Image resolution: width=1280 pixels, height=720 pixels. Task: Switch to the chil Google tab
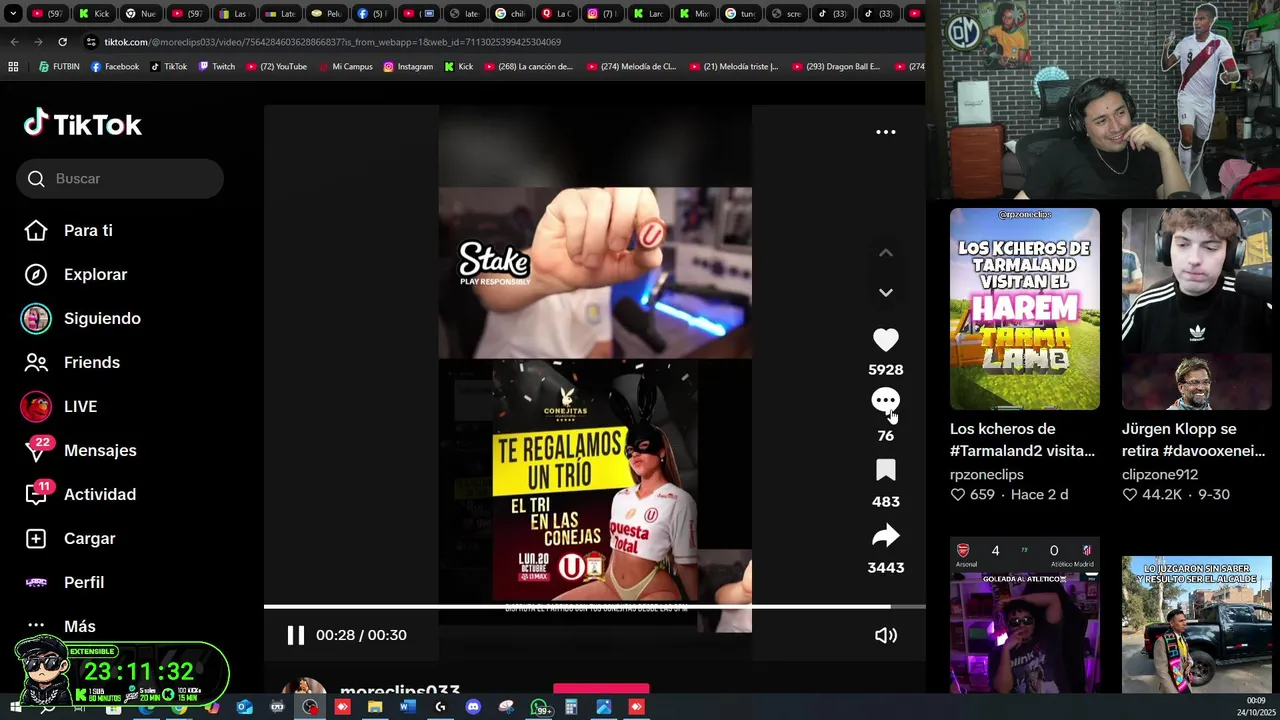tap(511, 14)
